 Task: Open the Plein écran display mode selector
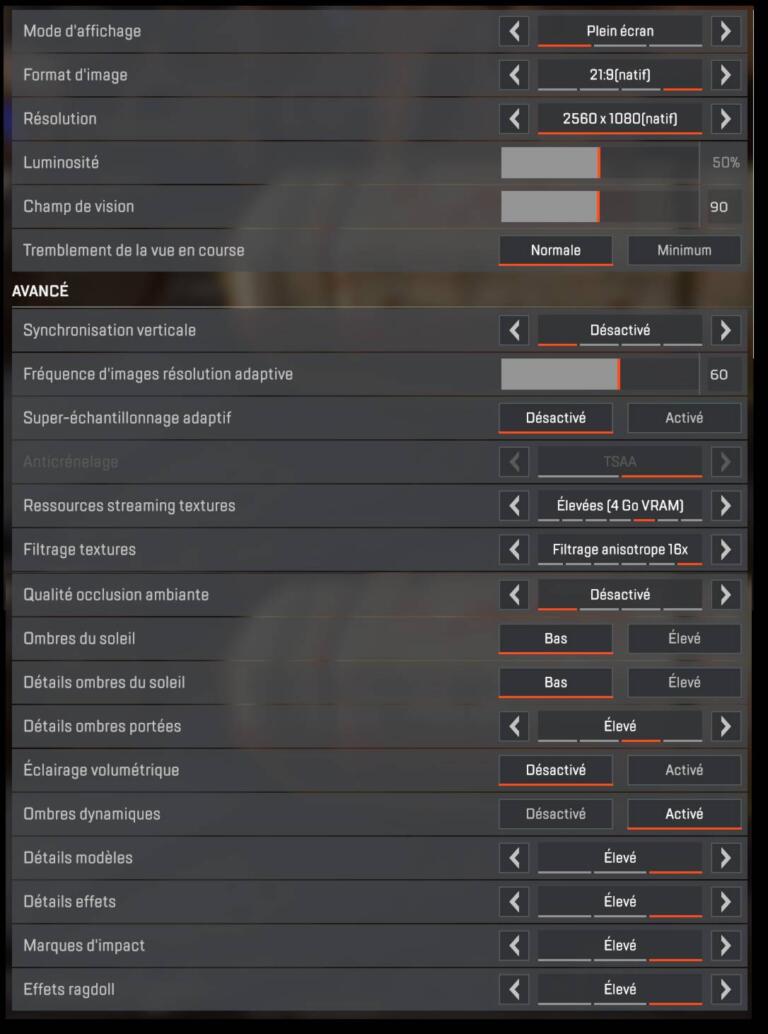click(619, 31)
